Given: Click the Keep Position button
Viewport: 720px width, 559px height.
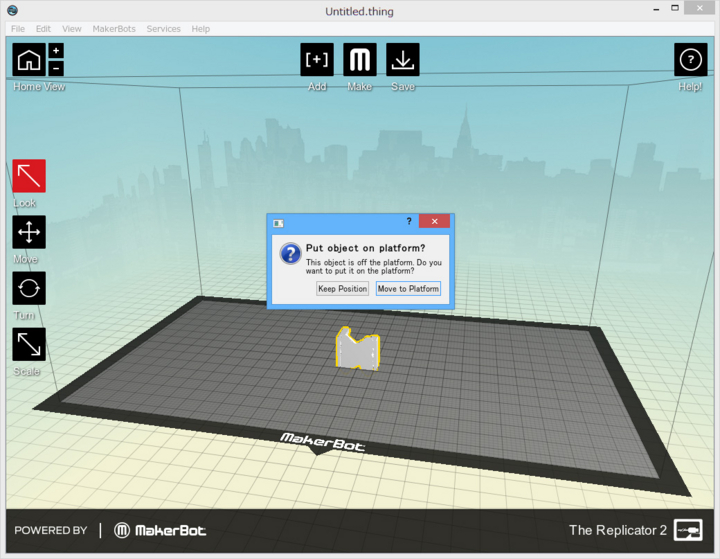Looking at the screenshot, I should [343, 288].
